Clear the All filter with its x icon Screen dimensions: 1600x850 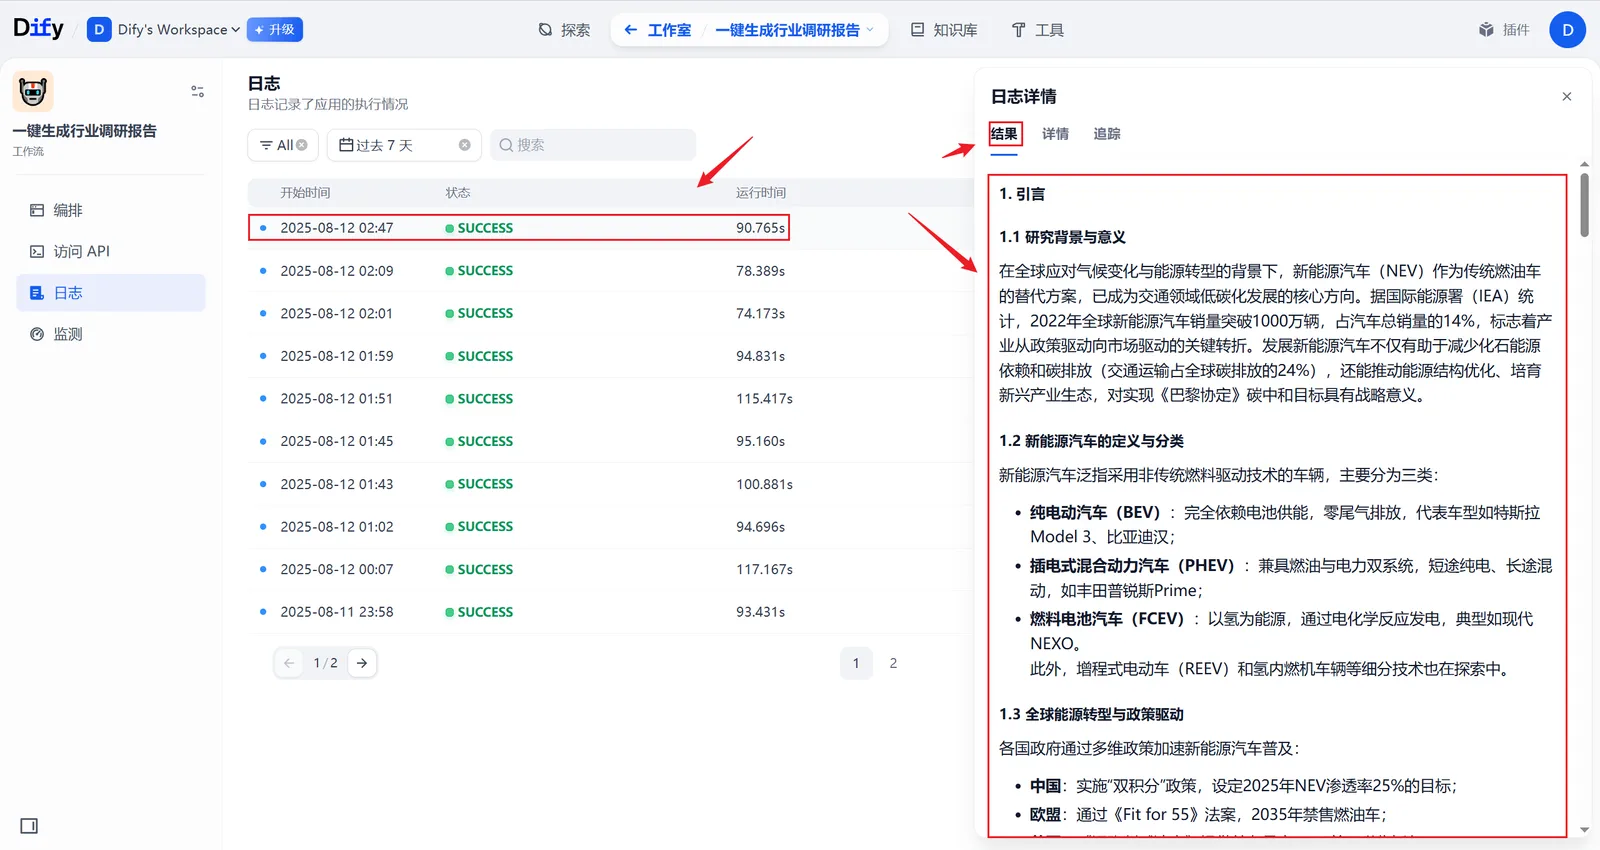tap(302, 145)
